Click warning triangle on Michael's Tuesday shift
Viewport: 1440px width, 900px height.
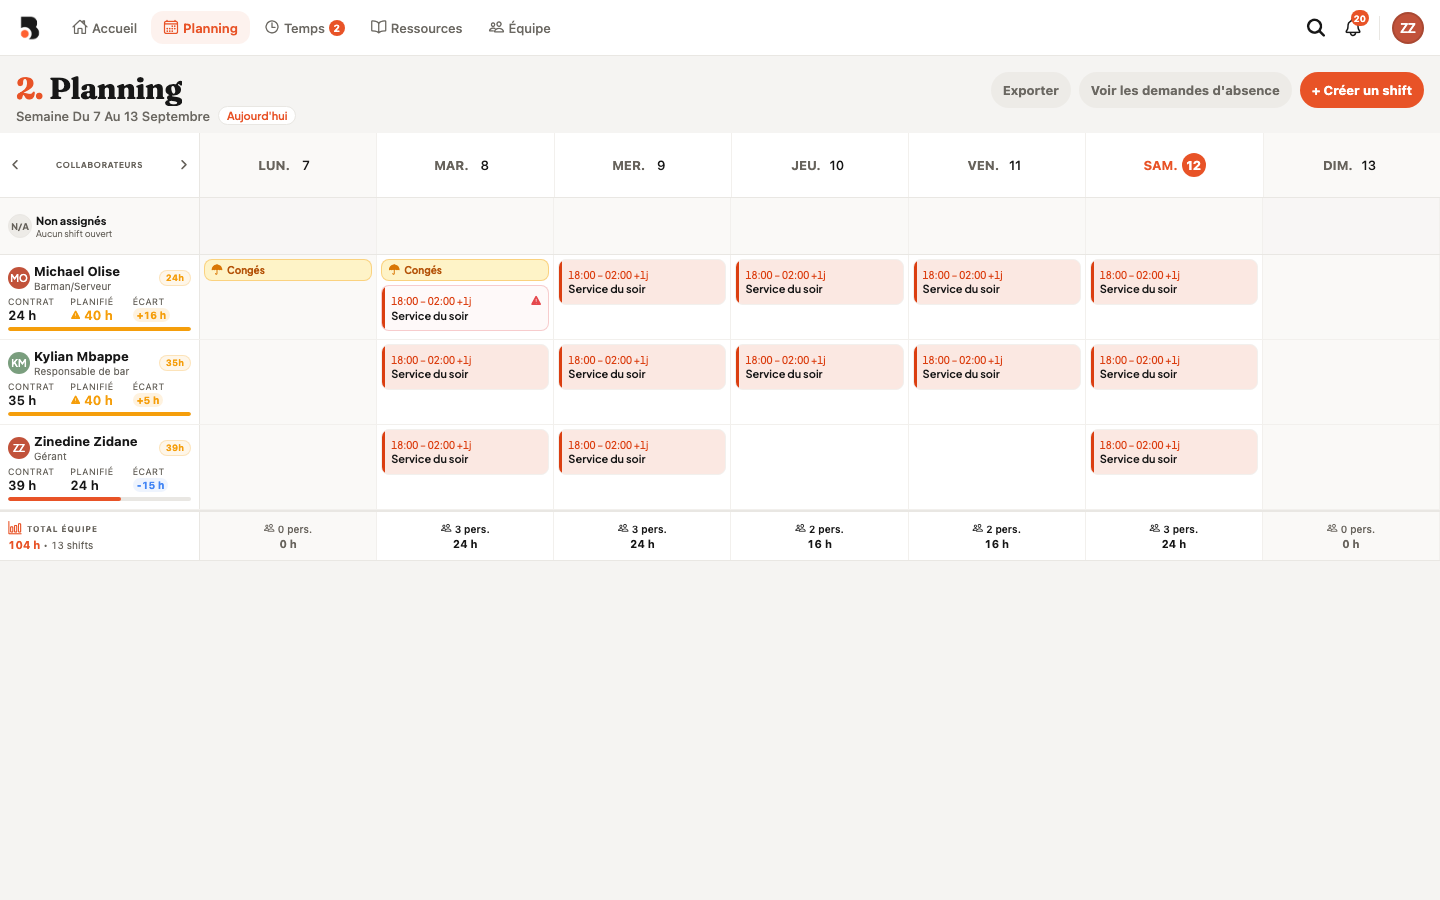pos(536,300)
